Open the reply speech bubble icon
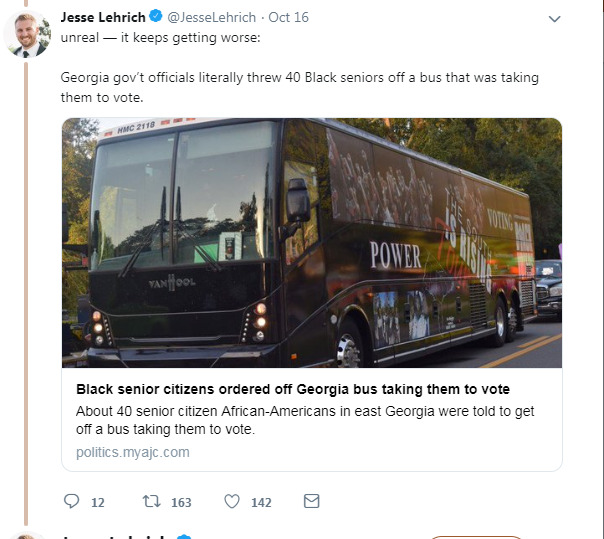 point(72,501)
